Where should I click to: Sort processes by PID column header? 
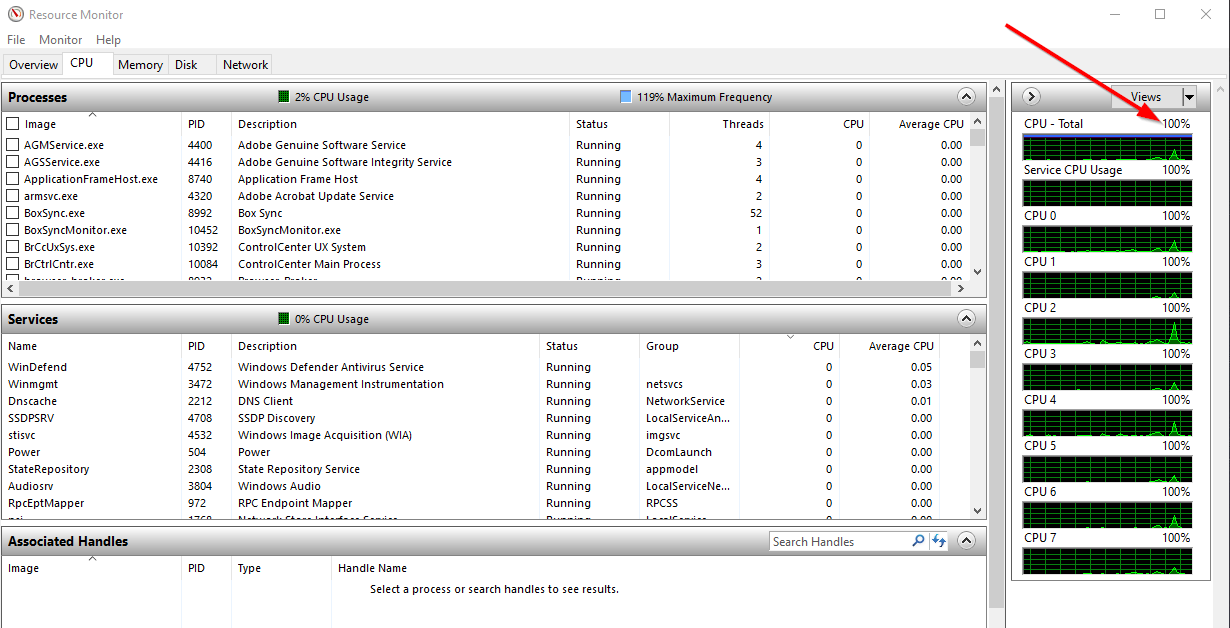pos(206,124)
